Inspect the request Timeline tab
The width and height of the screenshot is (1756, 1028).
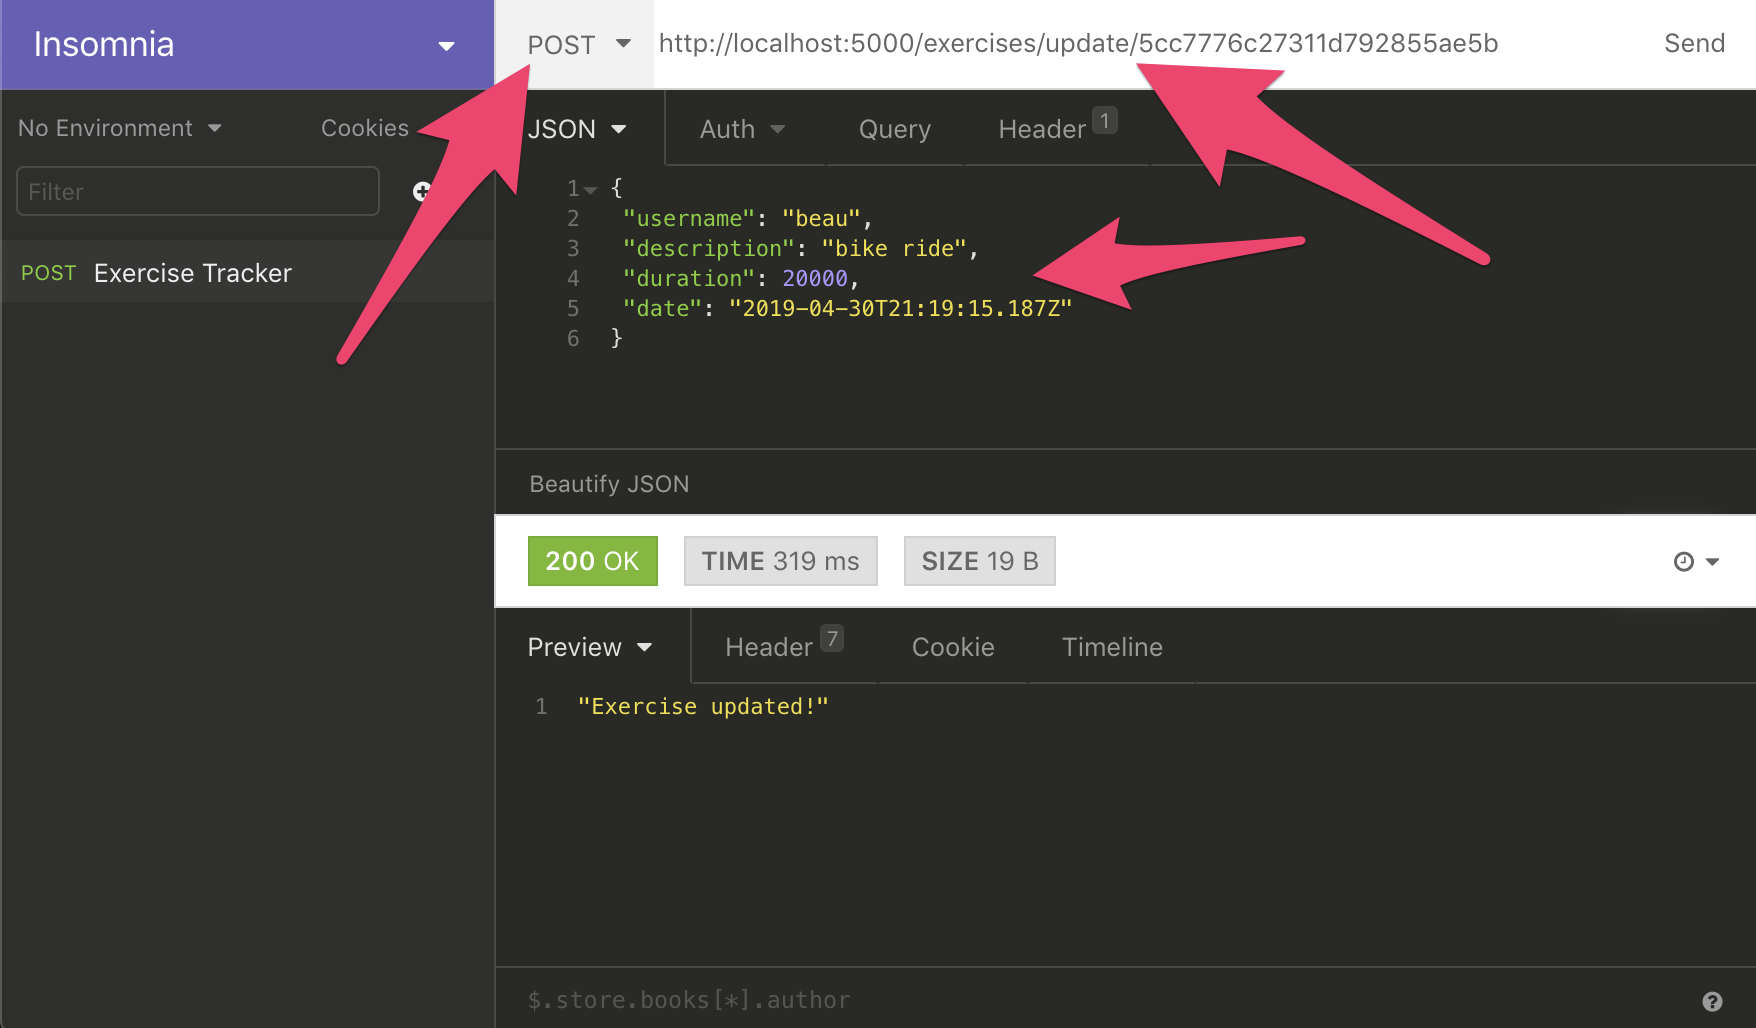(x=1112, y=647)
